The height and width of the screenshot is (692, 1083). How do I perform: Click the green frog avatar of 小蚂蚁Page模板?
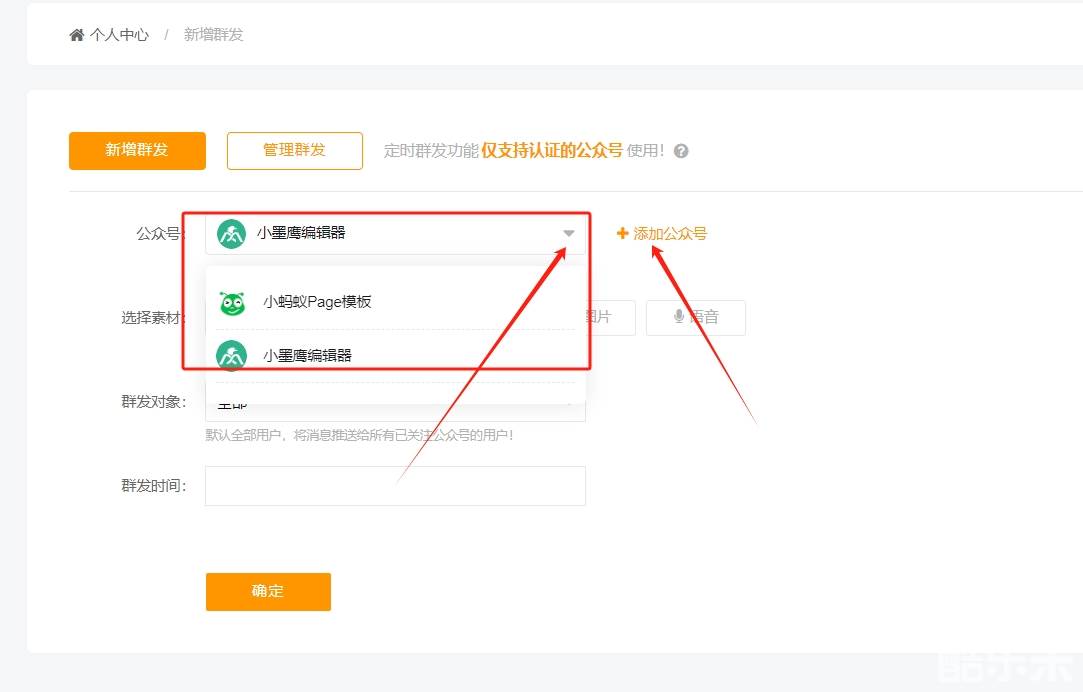pyautogui.click(x=232, y=303)
